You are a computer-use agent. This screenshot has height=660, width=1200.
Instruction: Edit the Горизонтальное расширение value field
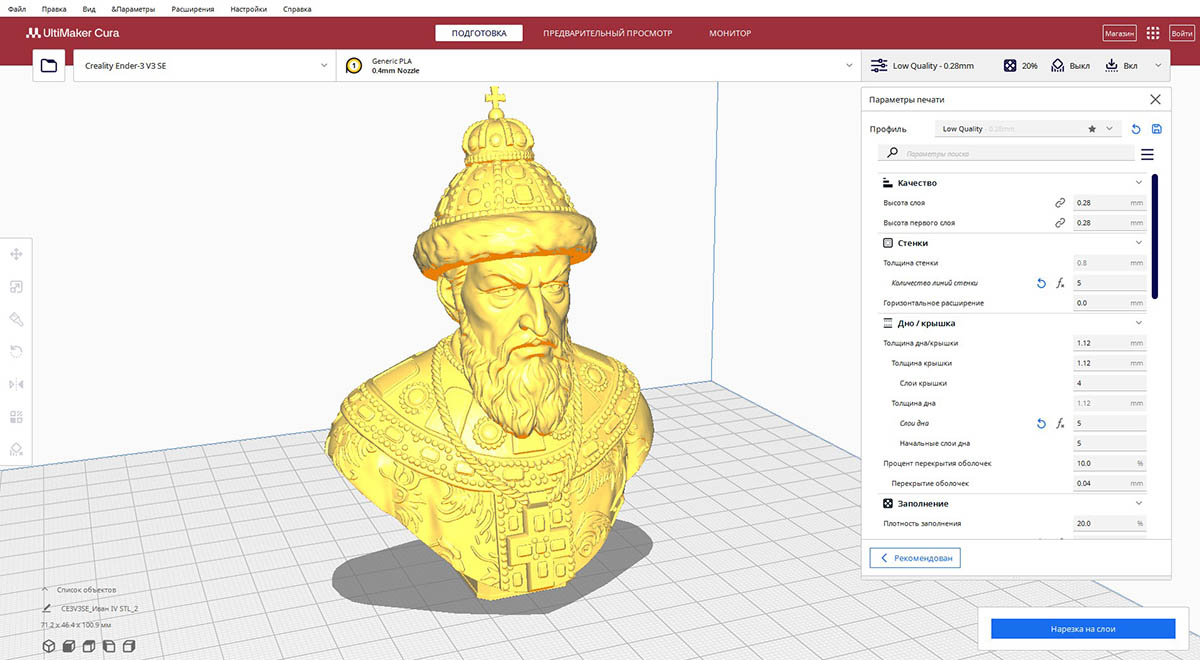[1109, 303]
